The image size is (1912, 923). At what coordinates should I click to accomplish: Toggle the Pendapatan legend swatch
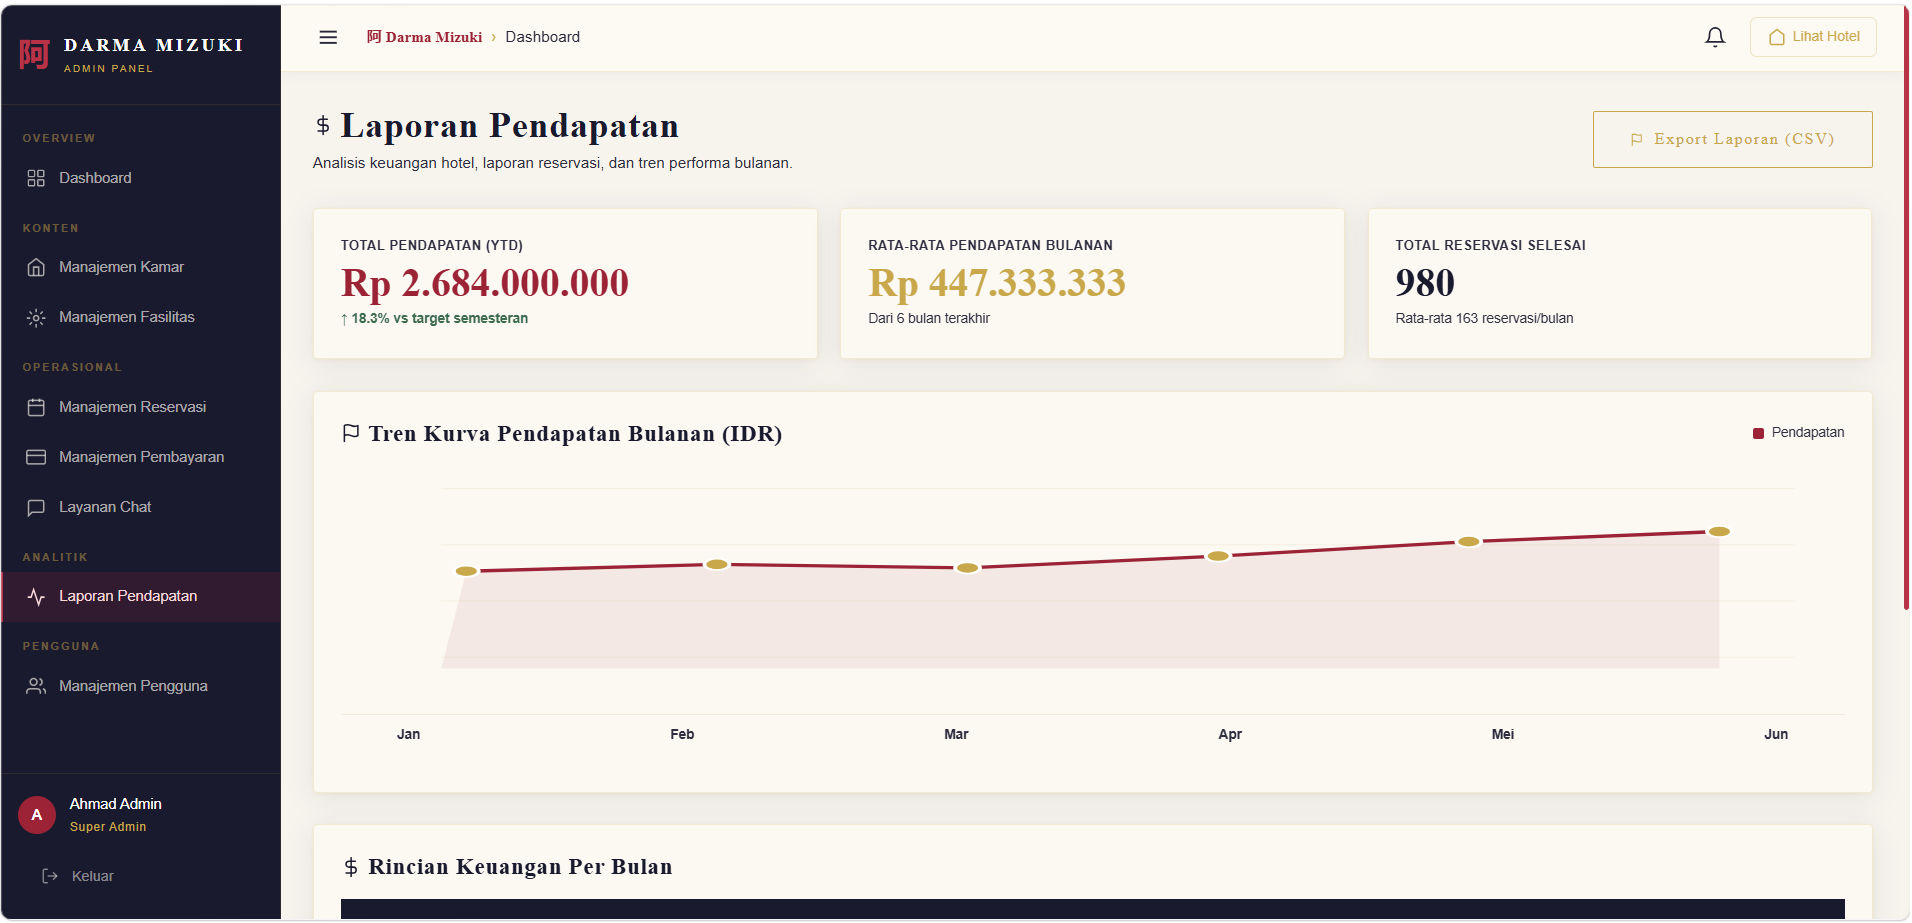[x=1758, y=433]
